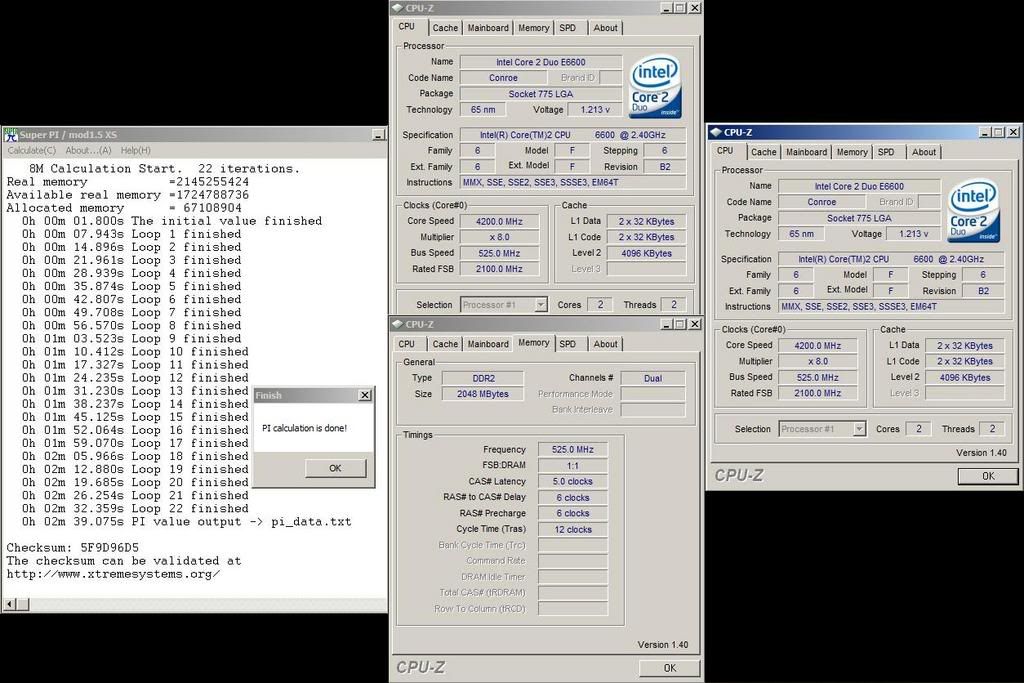Minimize the right CPU-Z window
Screen dimensions: 1024x683
(982, 132)
